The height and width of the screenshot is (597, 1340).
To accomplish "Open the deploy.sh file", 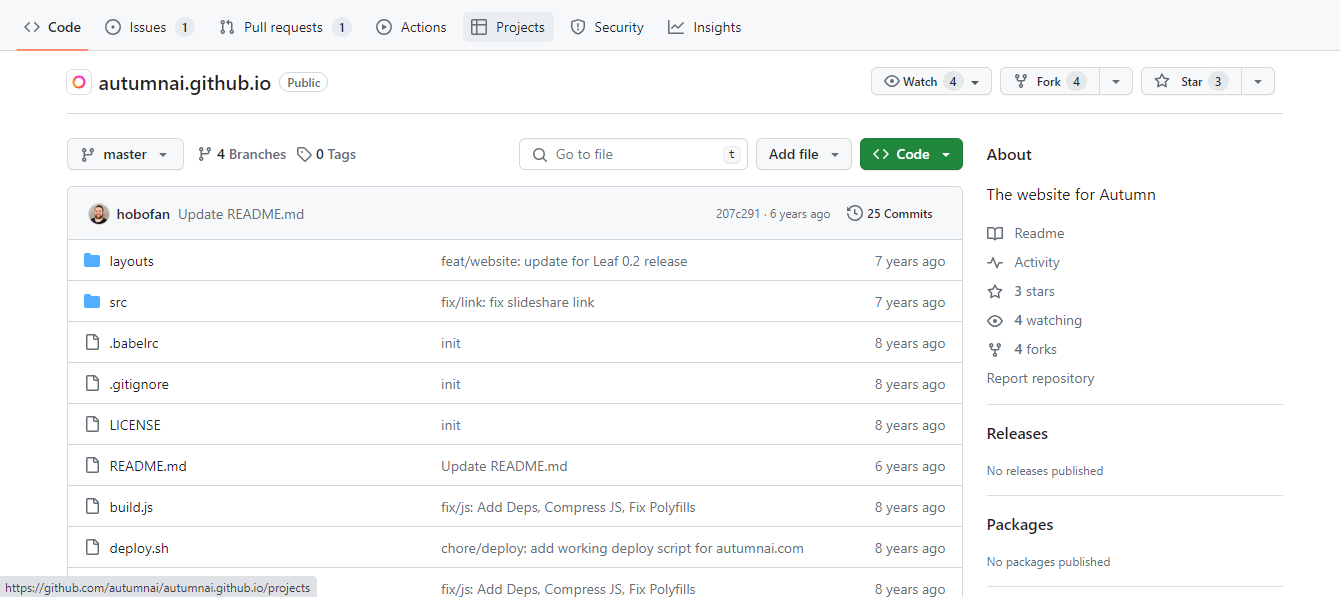I will pos(139,548).
